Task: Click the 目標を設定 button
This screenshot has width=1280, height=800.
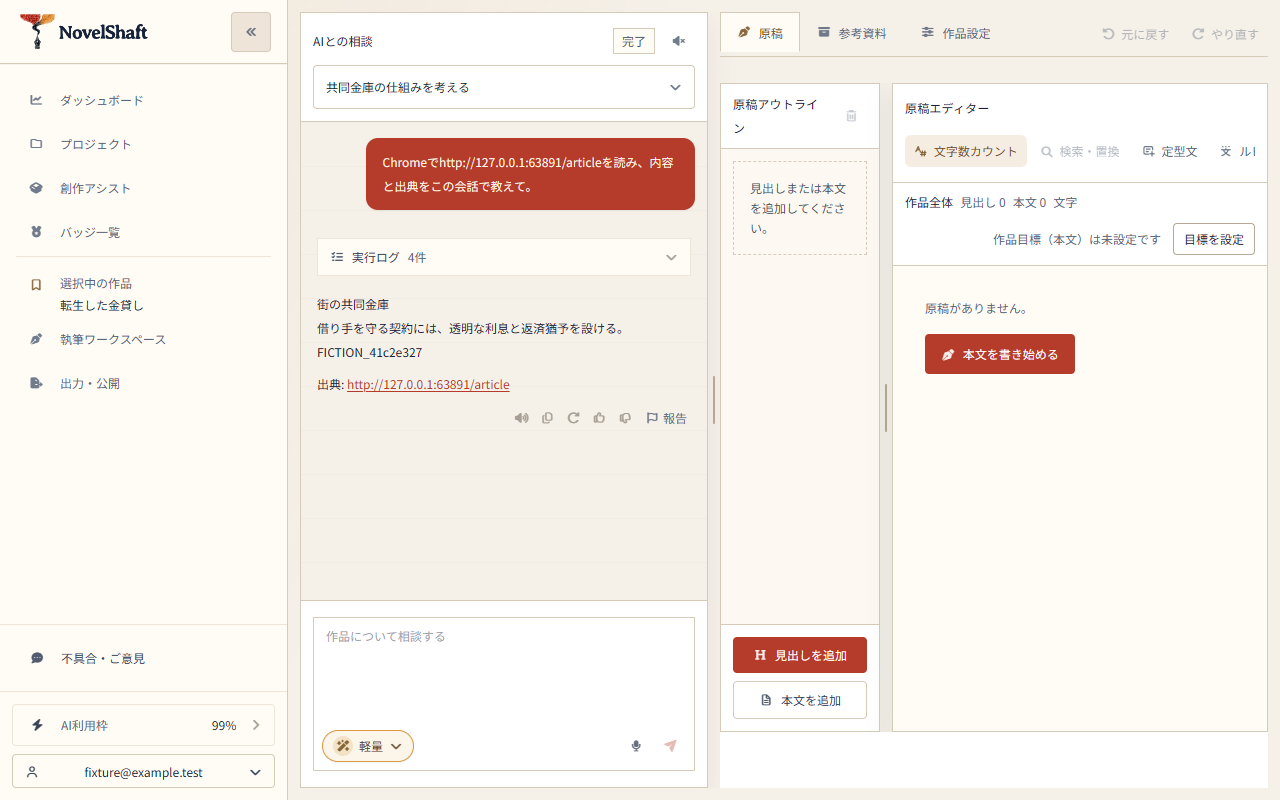Action: 1214,239
